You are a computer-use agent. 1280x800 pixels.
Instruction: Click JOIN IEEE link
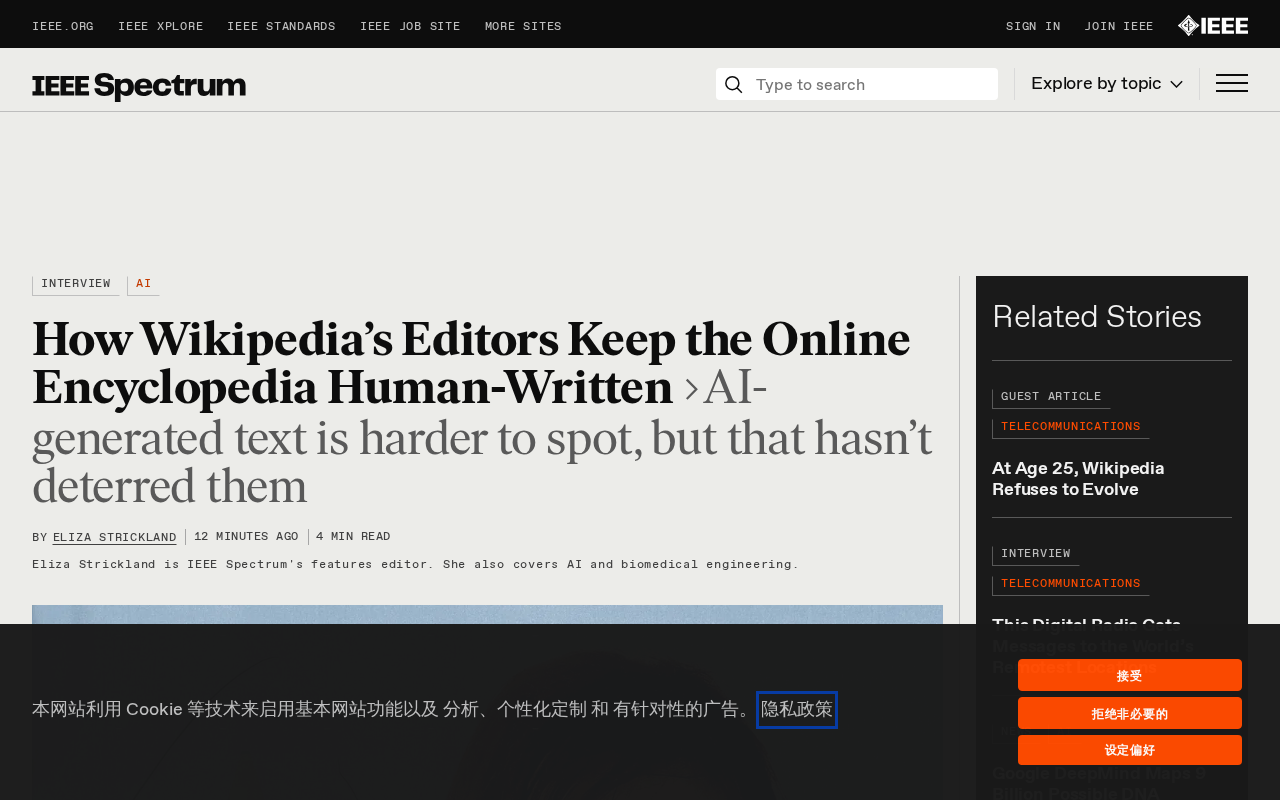1119,27
